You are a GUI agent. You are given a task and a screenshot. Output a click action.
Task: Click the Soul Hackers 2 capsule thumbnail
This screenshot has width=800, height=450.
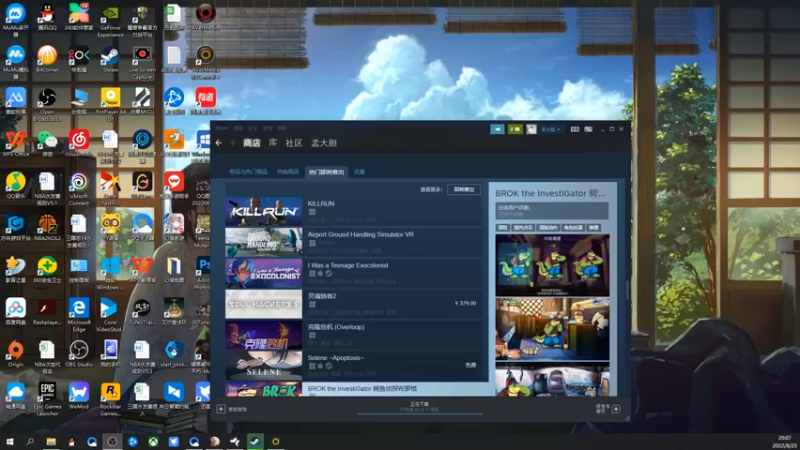tap(264, 304)
